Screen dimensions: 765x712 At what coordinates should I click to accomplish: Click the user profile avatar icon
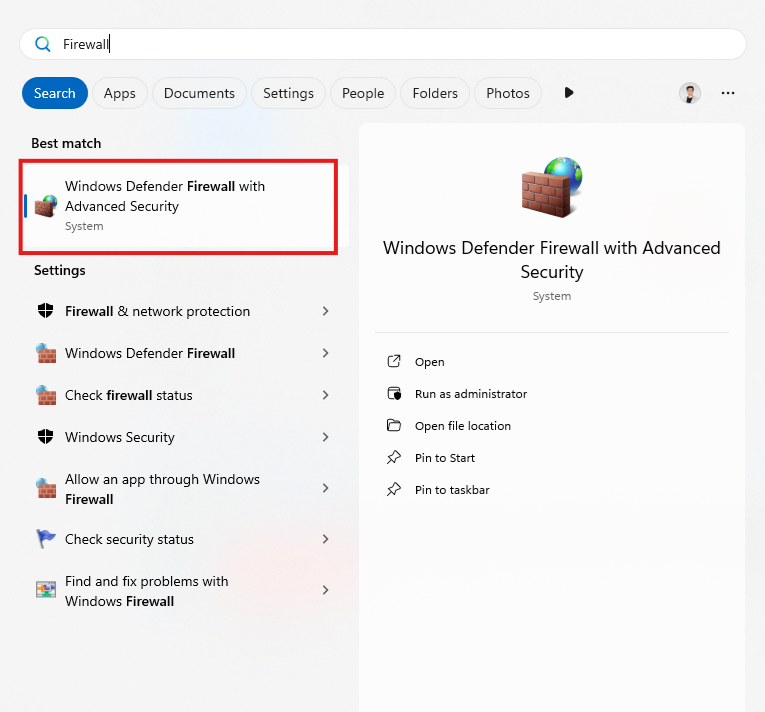pos(690,93)
